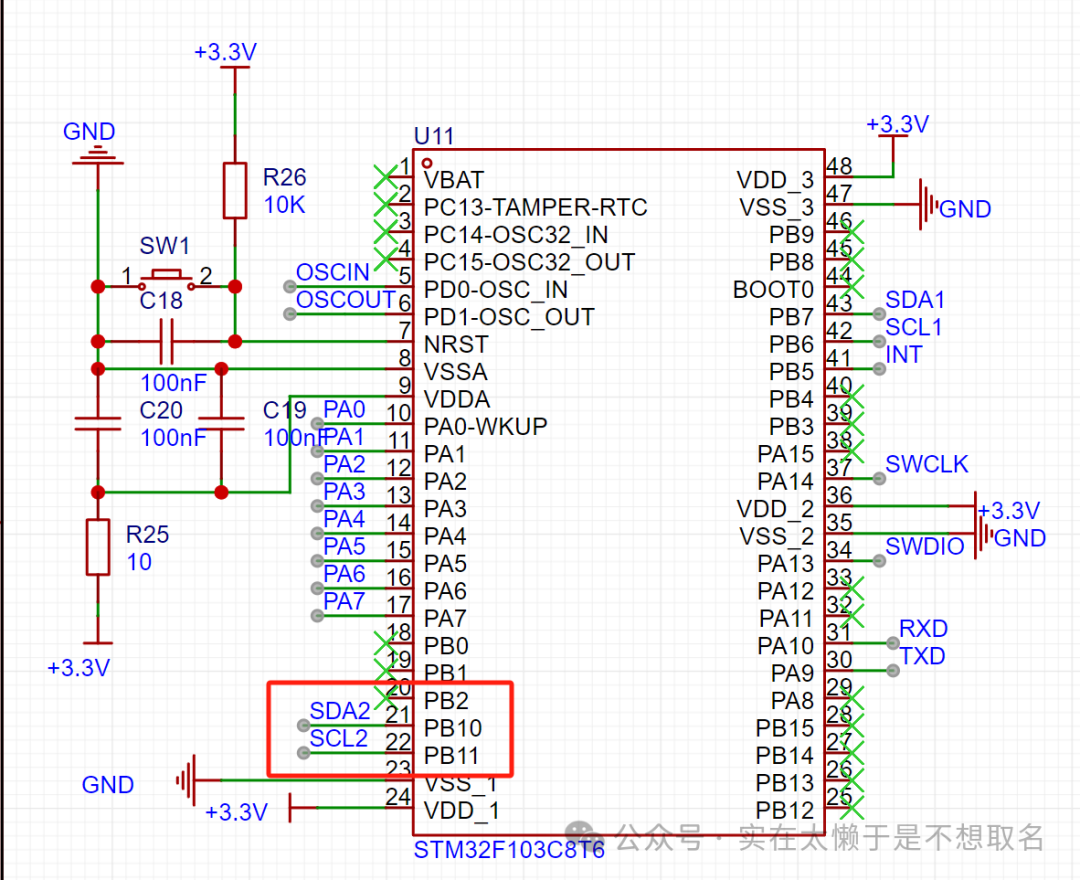The width and height of the screenshot is (1080, 880).
Task: Click the GND symbol above capacitor C20
Action: (96, 155)
